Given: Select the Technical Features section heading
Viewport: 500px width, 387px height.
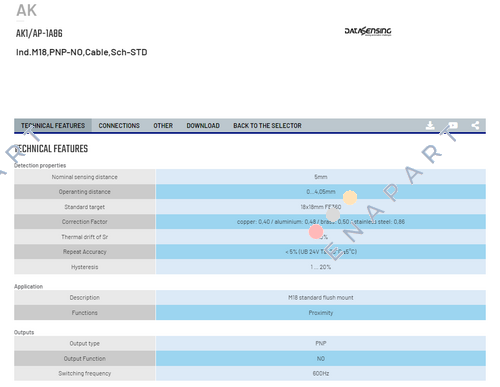Looking at the screenshot, I should tap(52, 149).
